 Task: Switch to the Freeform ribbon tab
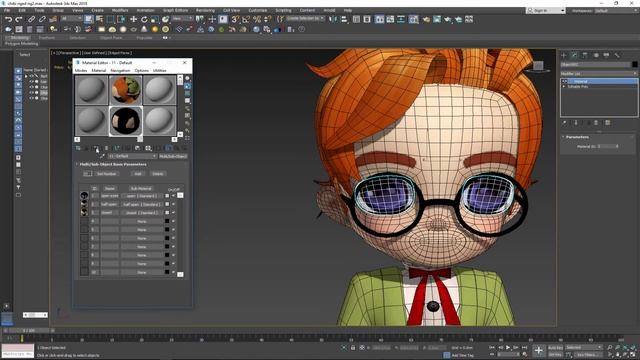point(47,38)
